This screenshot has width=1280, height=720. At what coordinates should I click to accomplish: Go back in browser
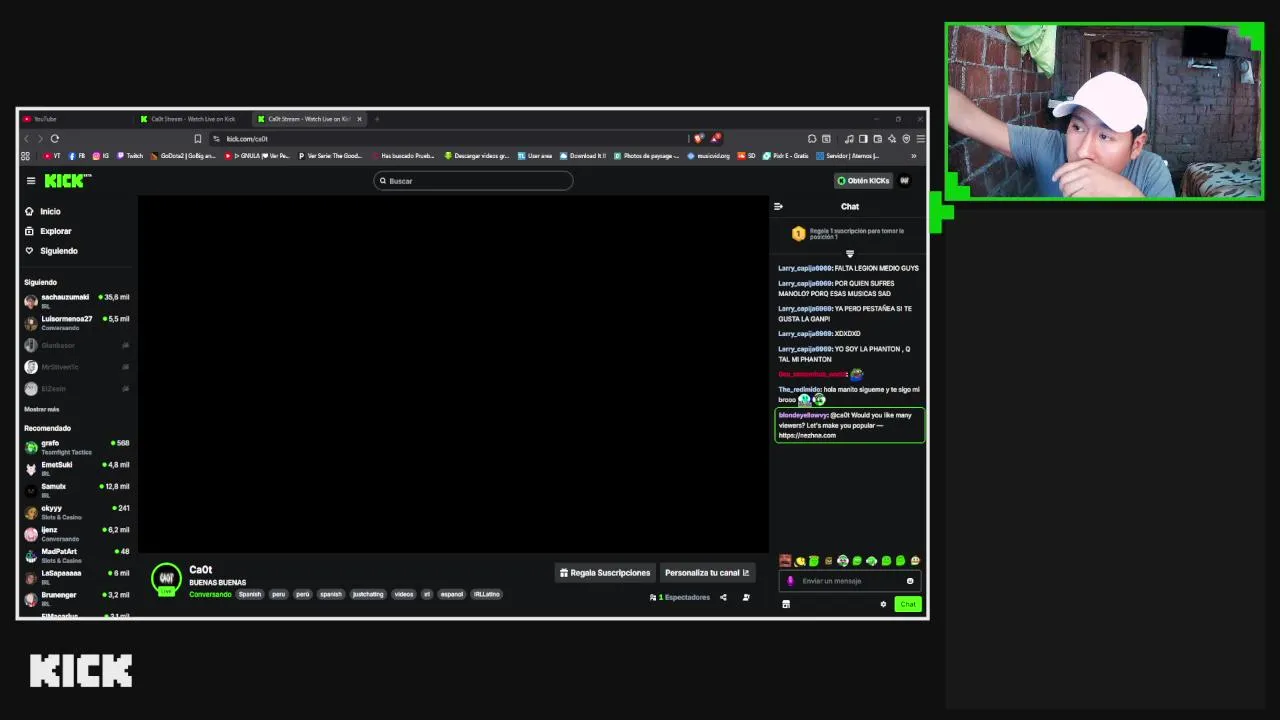[x=27, y=139]
